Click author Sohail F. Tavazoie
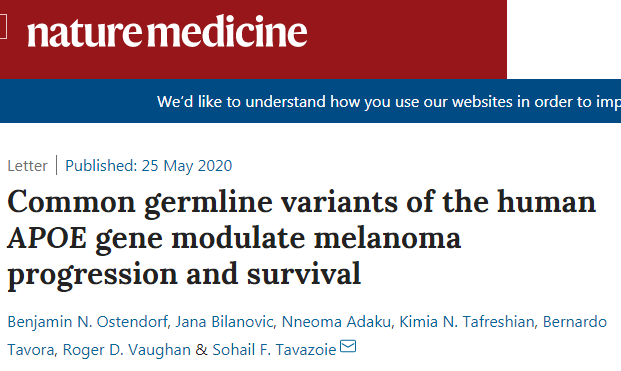621x371 pixels. pos(274,350)
